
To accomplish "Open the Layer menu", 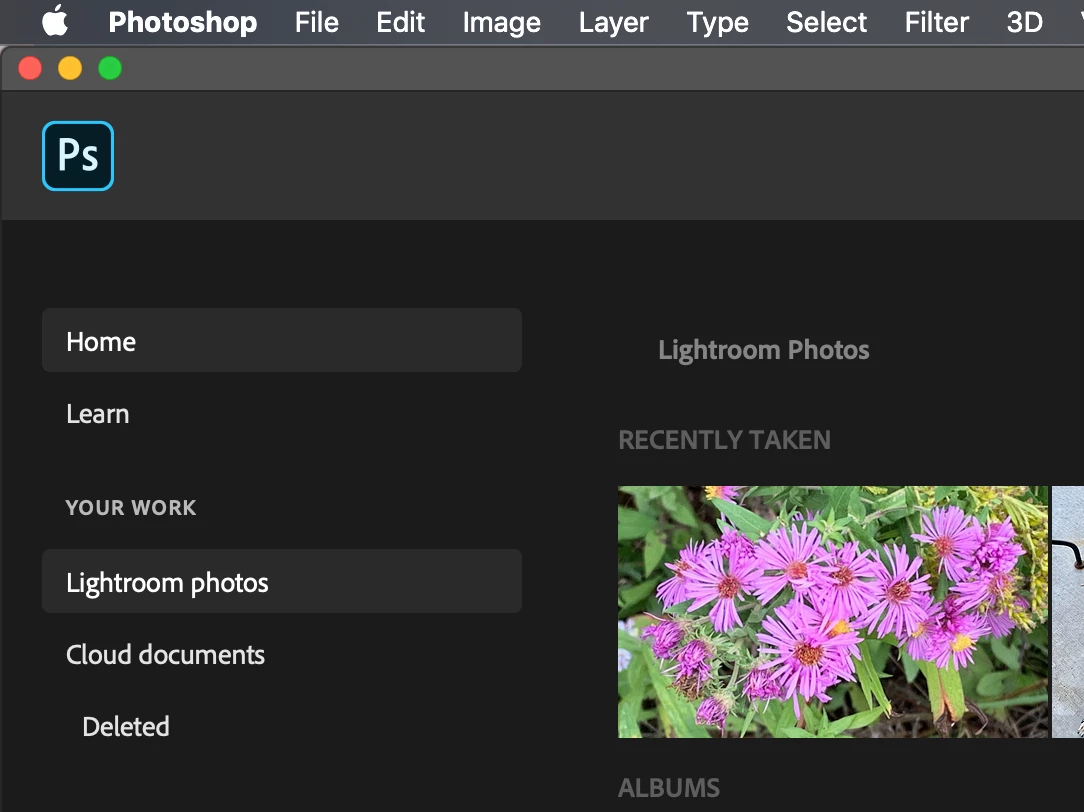I will point(613,23).
